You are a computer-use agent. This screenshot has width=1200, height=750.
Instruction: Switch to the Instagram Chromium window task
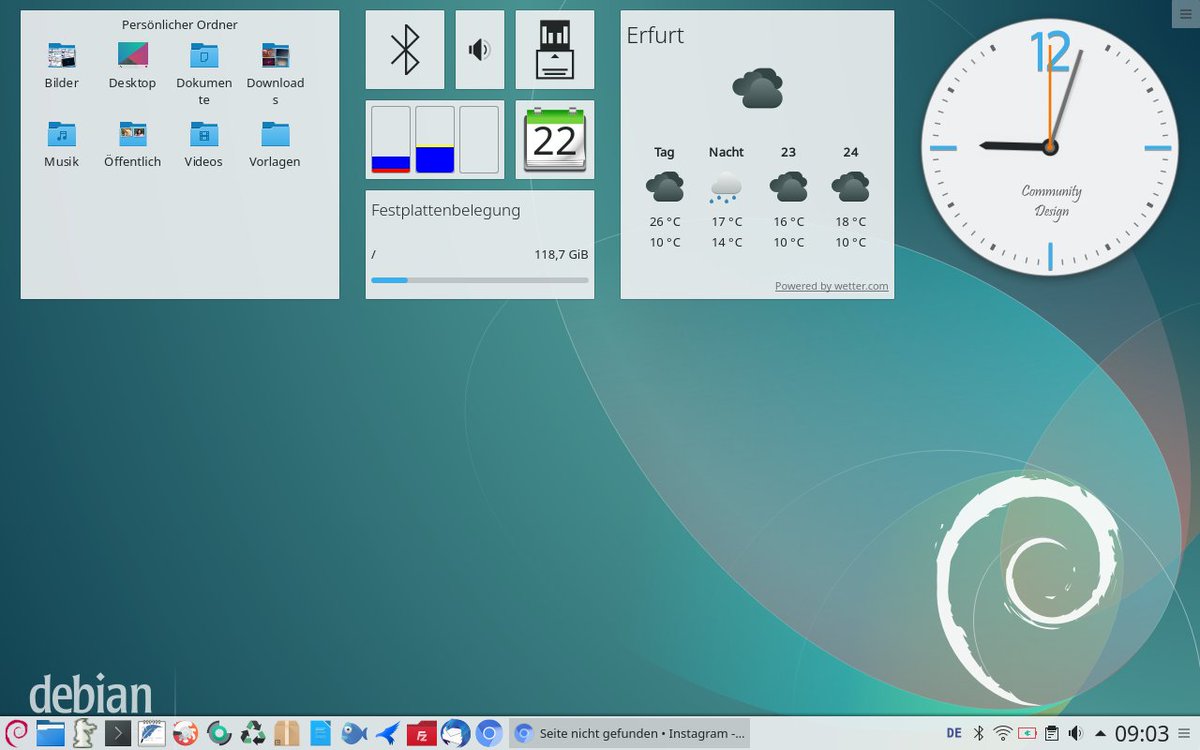point(631,733)
